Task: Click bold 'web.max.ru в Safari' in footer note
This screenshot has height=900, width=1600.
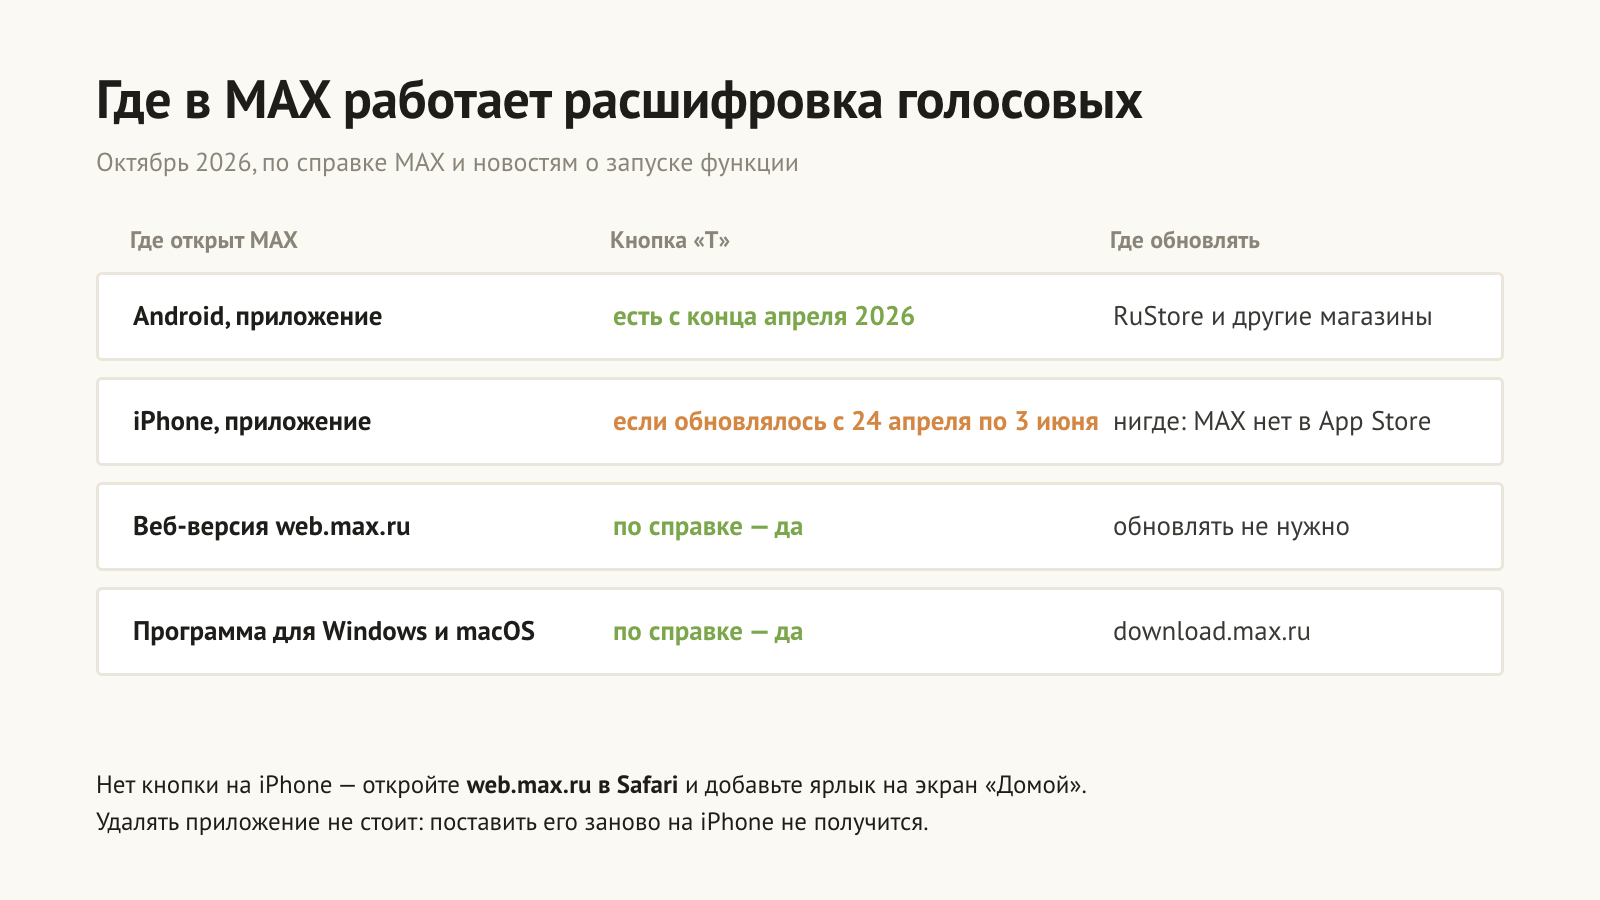Action: (x=572, y=785)
